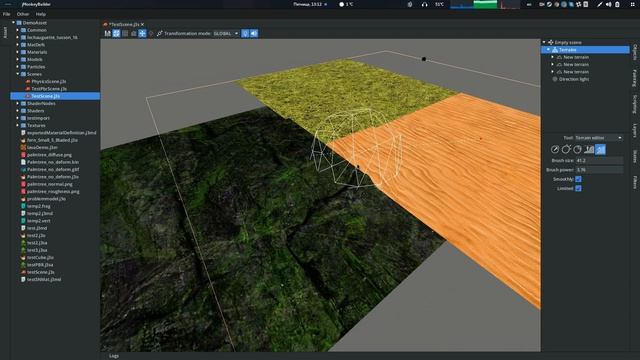The image size is (640, 360).
Task: Open the File menu
Action: [7, 14]
